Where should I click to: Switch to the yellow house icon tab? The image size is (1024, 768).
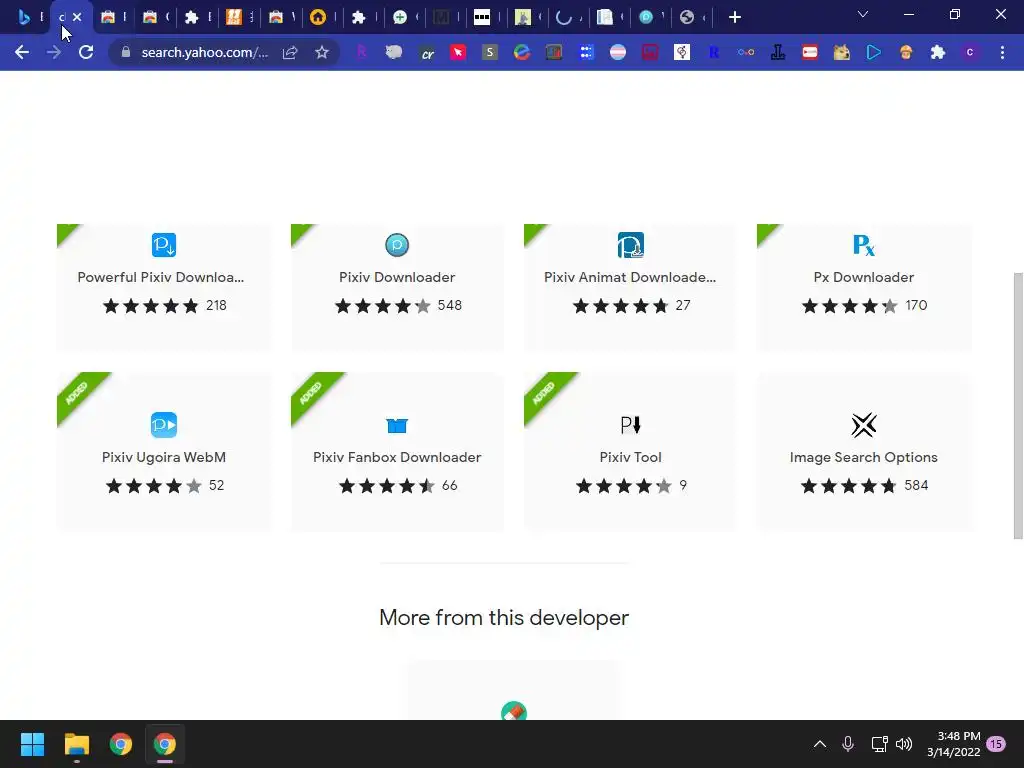click(x=318, y=17)
